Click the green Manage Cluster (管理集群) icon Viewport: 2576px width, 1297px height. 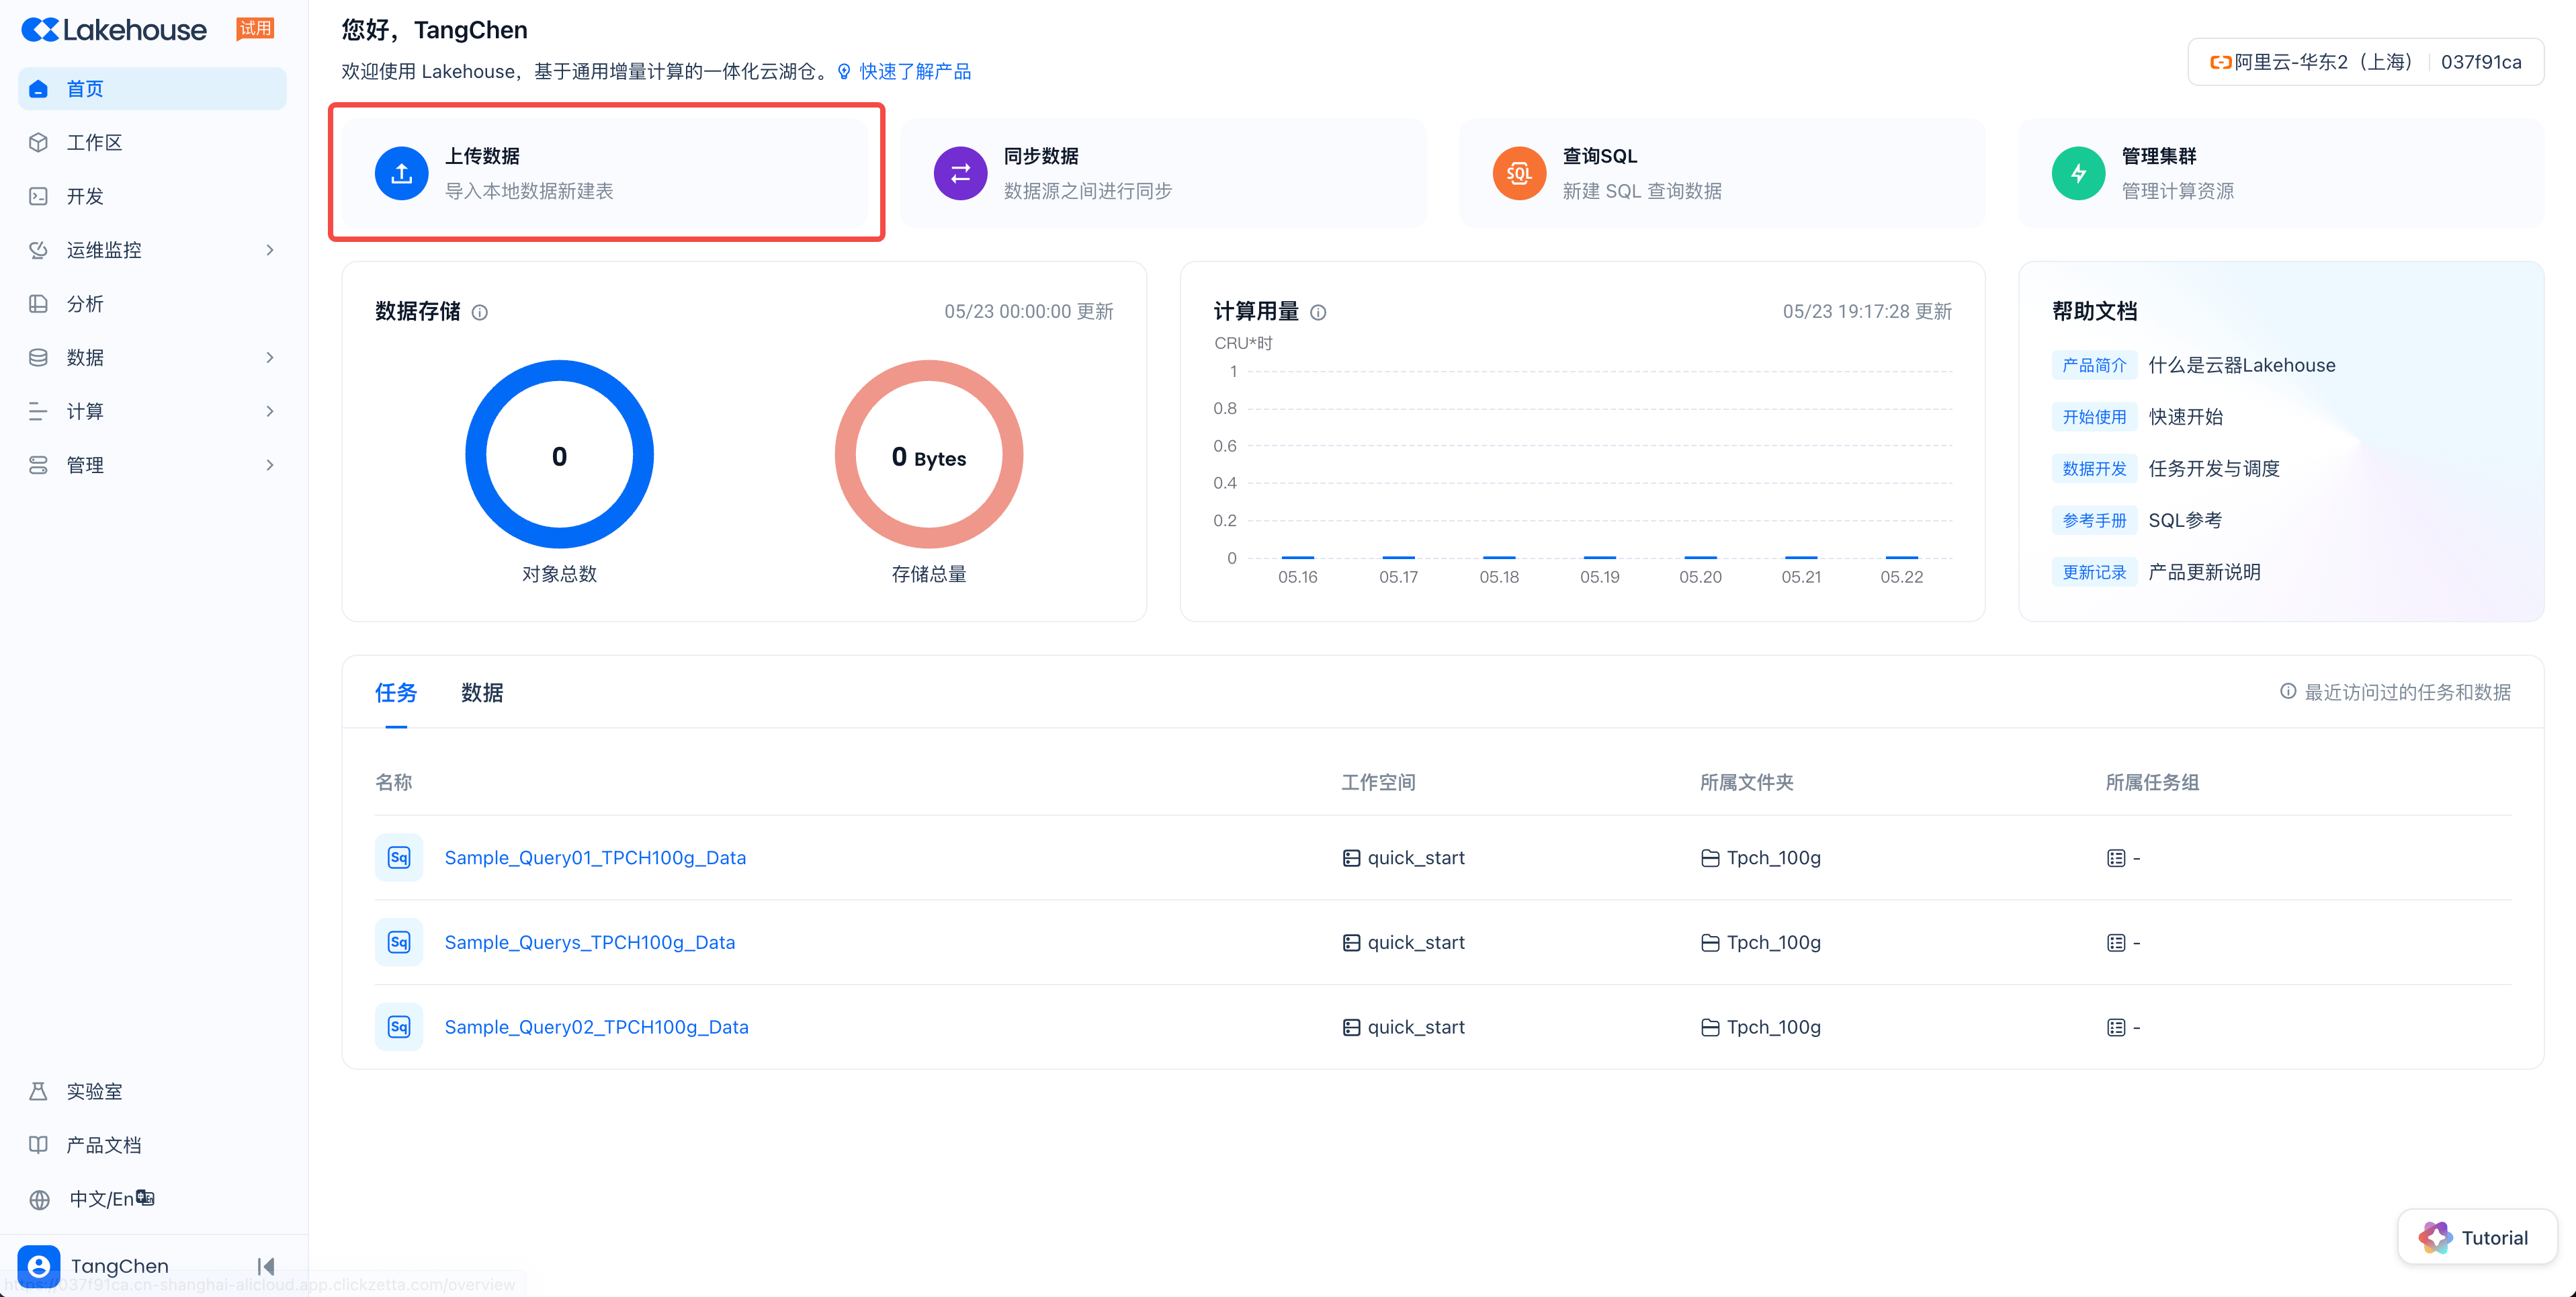2078,173
